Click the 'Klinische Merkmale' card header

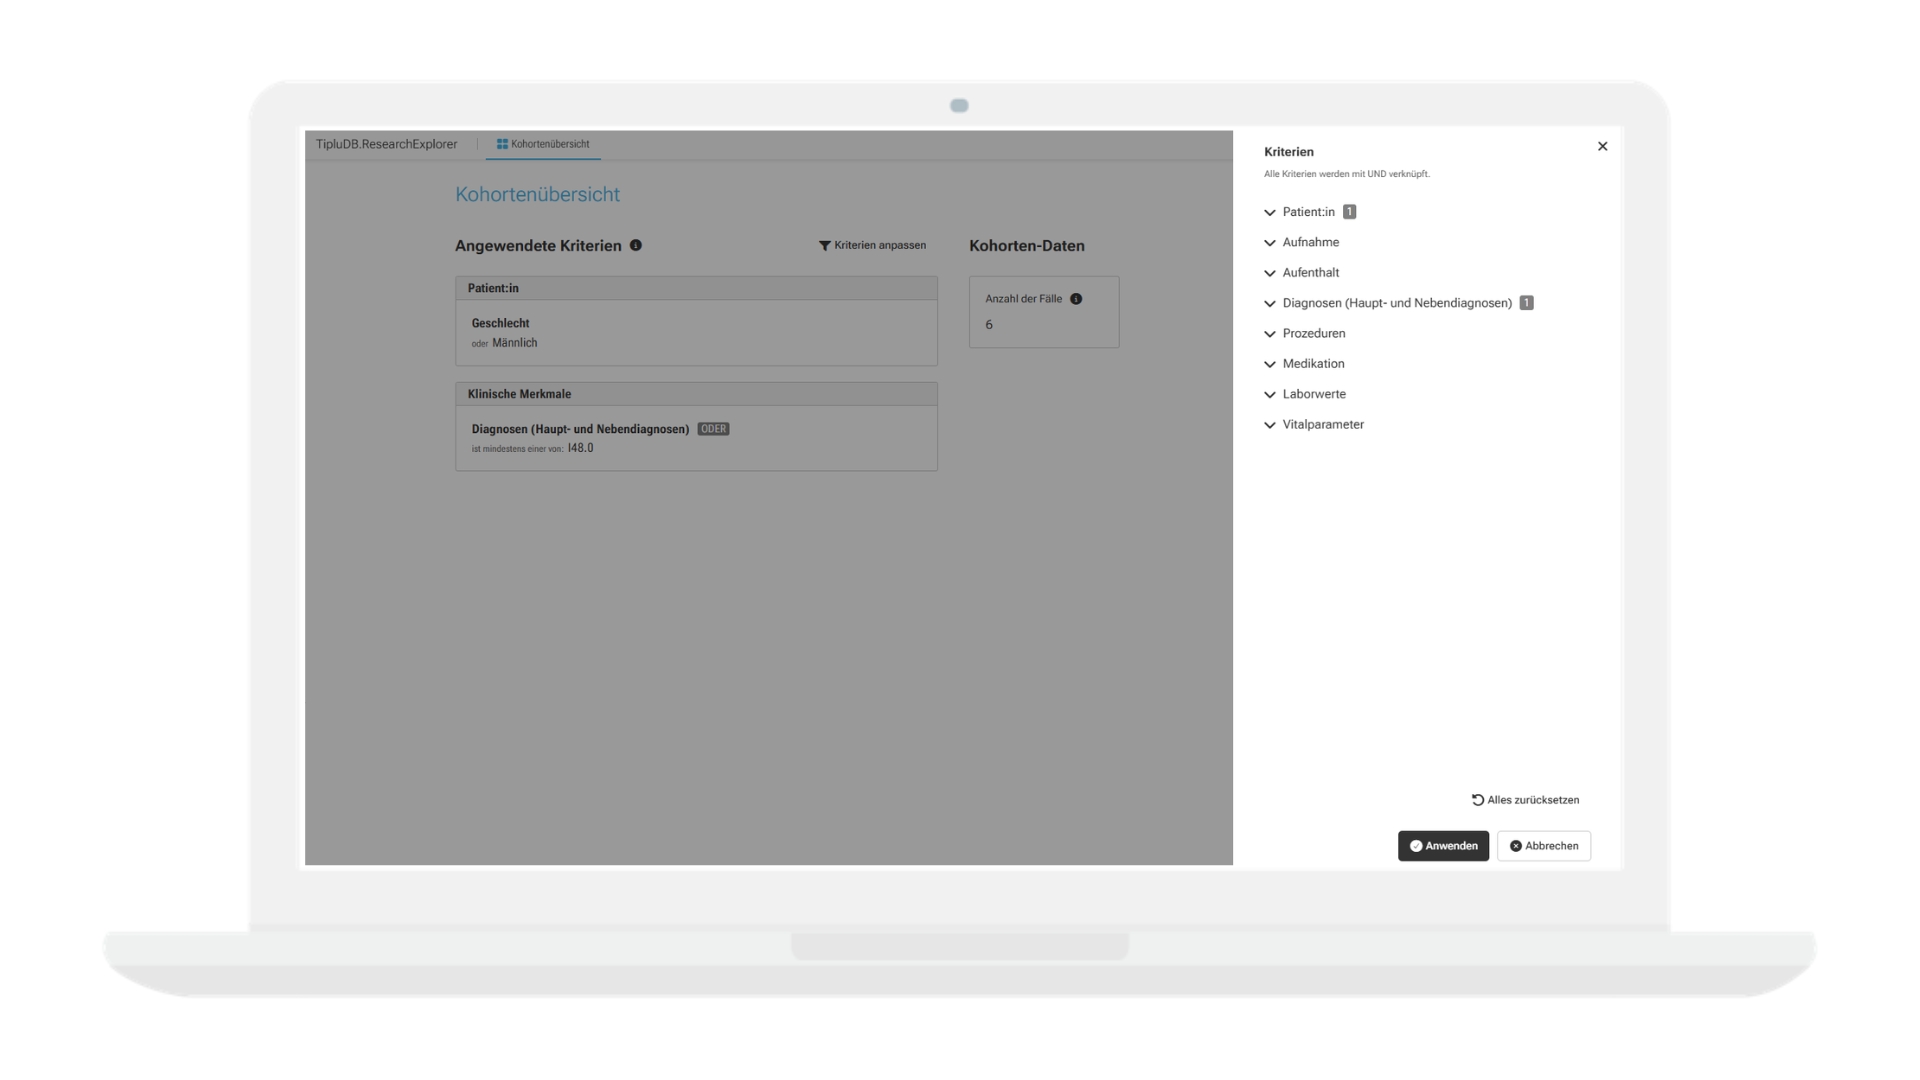pos(696,394)
